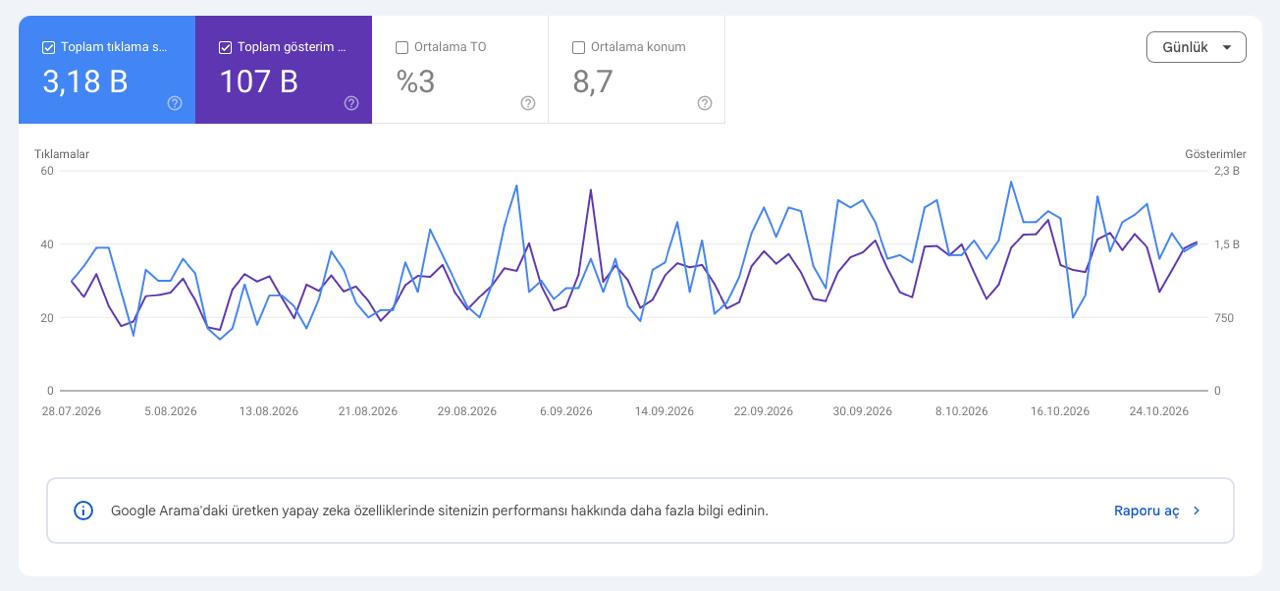Screen dimensions: 1280x591
Task: Click the 40 left axis value
Action: coord(47,244)
